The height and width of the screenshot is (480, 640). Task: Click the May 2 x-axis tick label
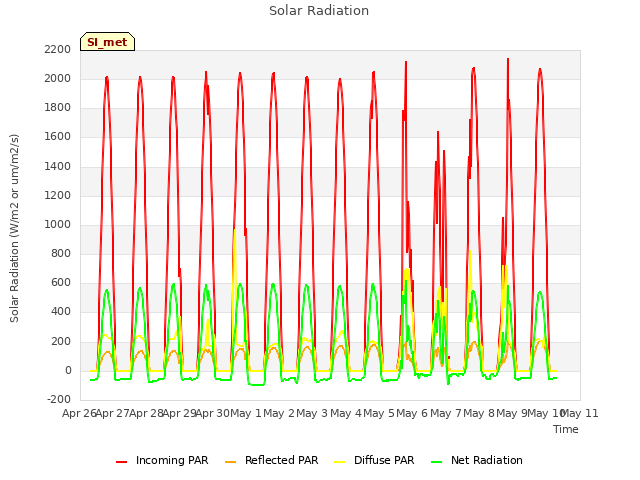point(279,413)
